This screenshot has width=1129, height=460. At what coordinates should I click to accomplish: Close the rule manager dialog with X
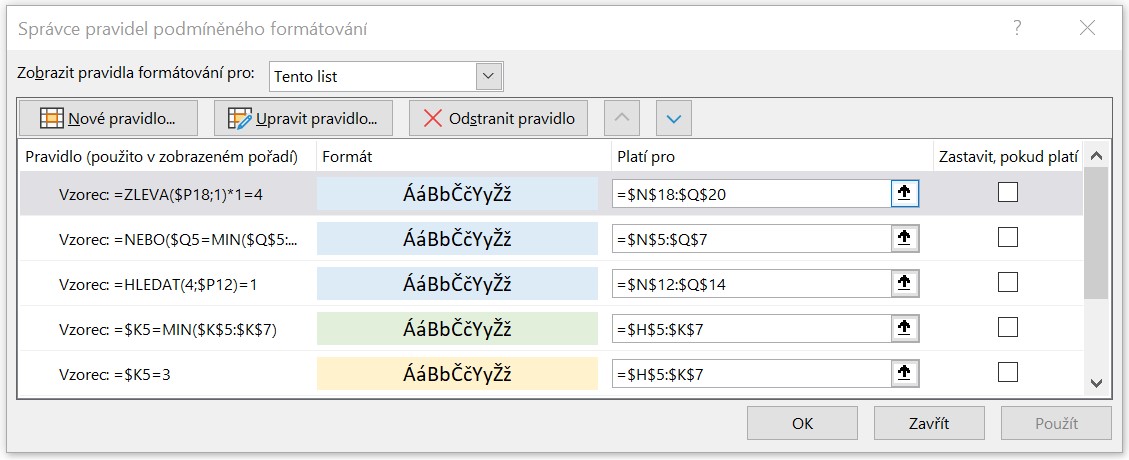click(x=1087, y=28)
